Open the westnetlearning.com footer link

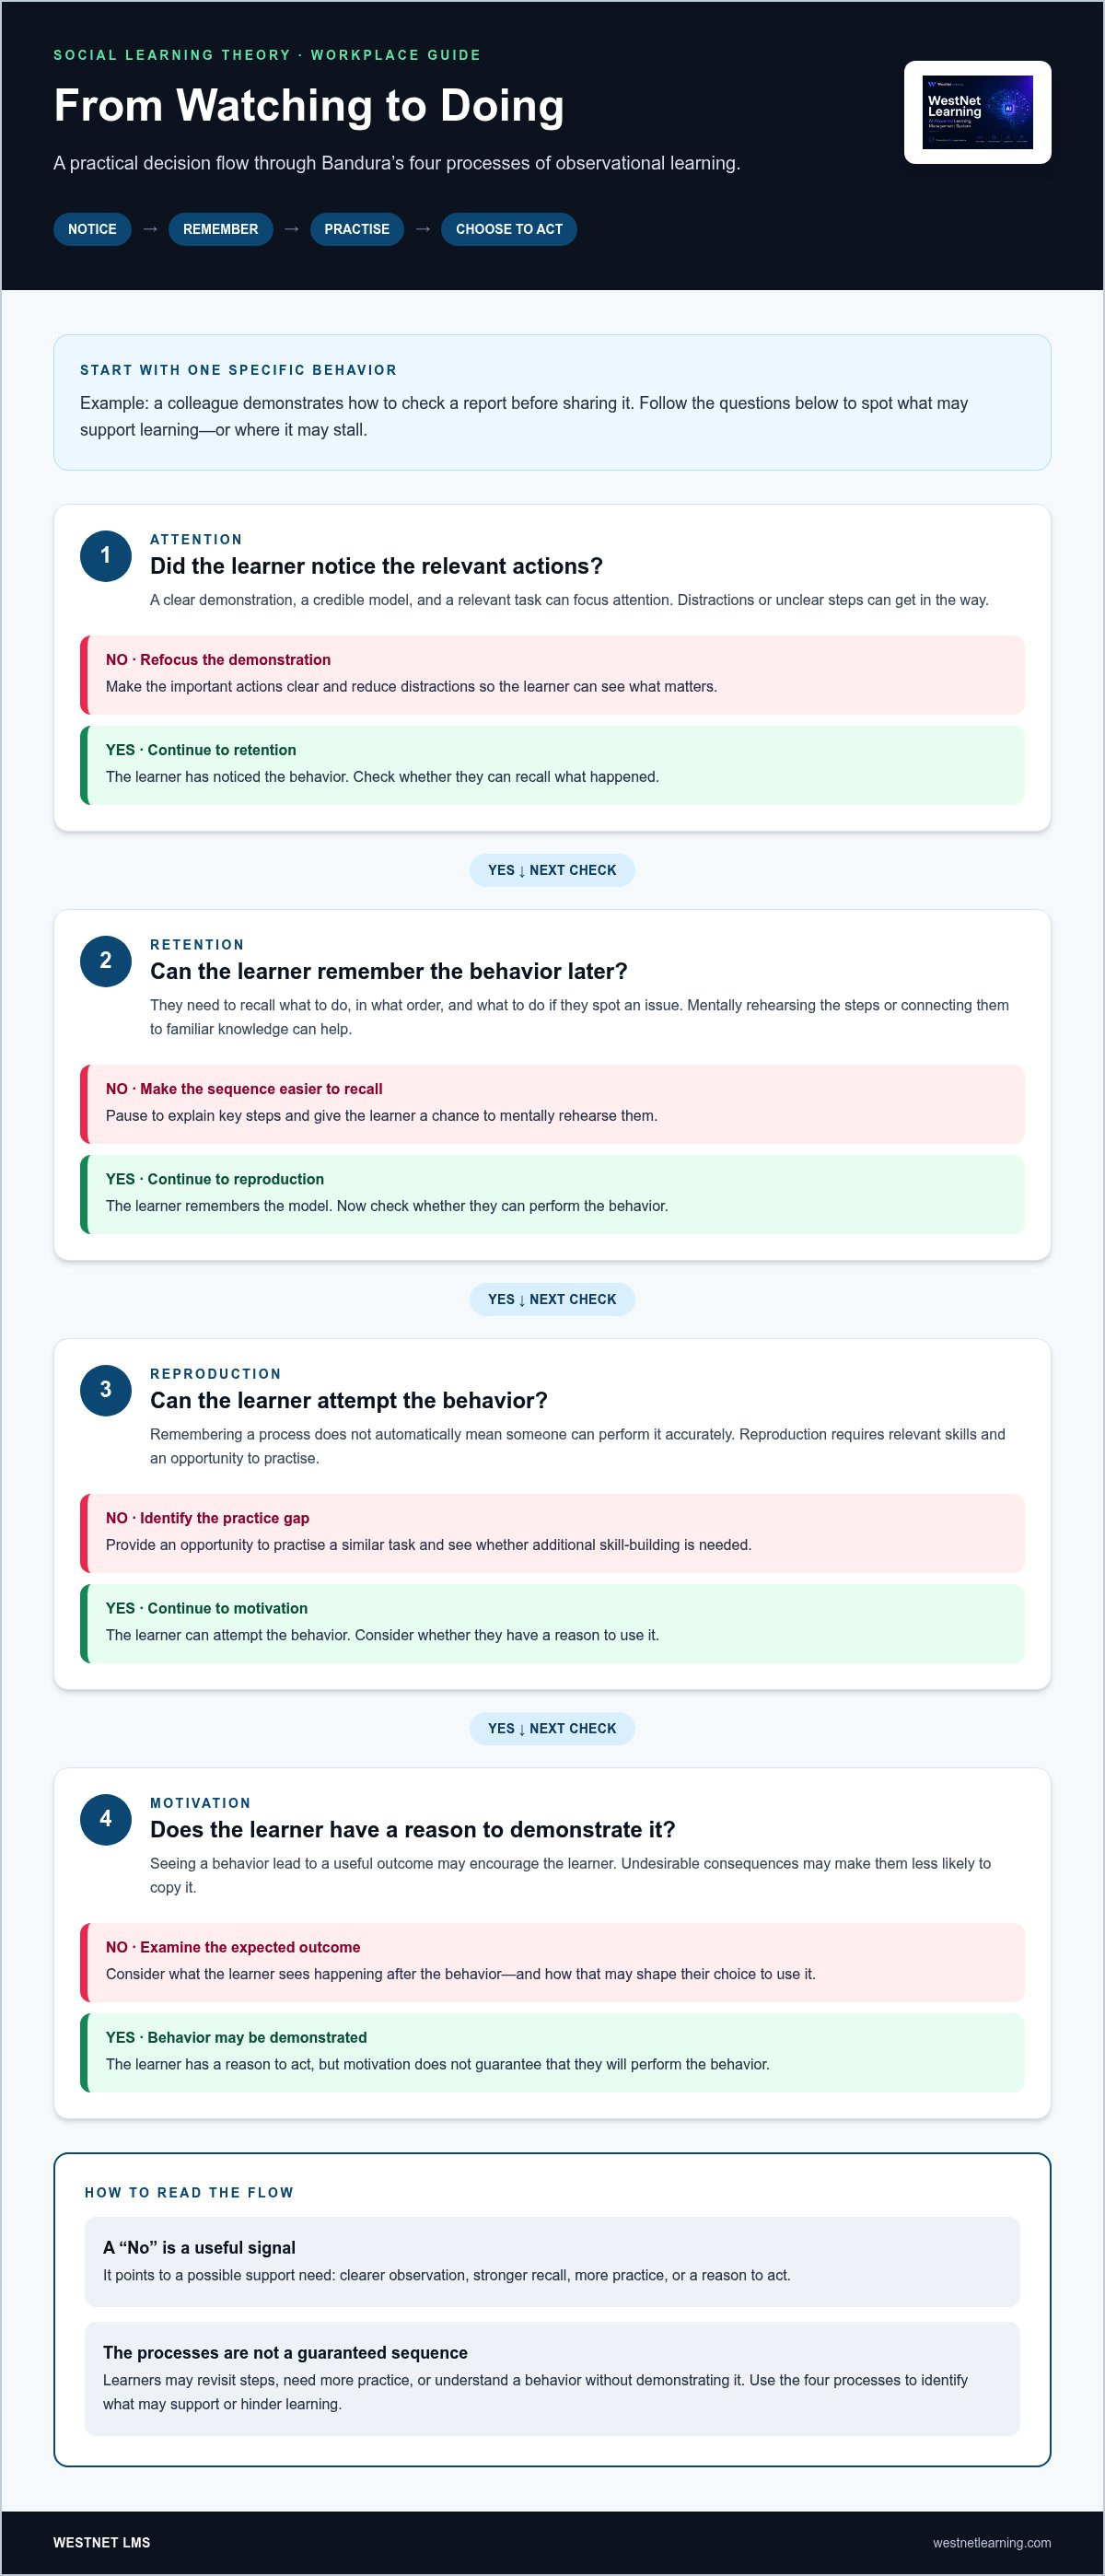pos(991,2542)
